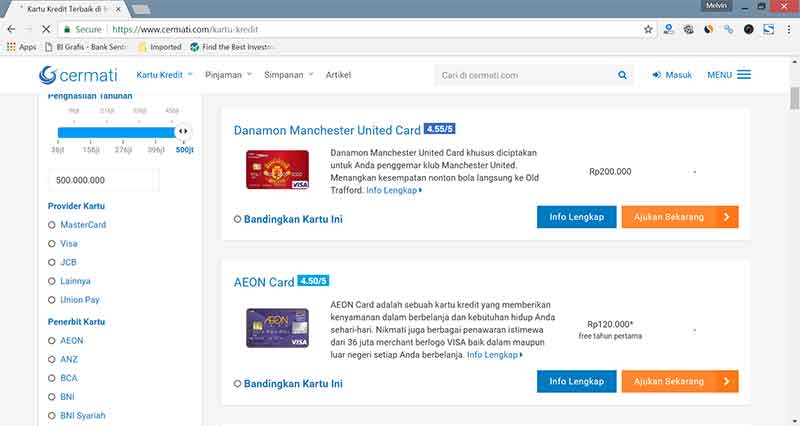
Task: Click inline Info Lengkap link in AEON description
Action: [494, 355]
